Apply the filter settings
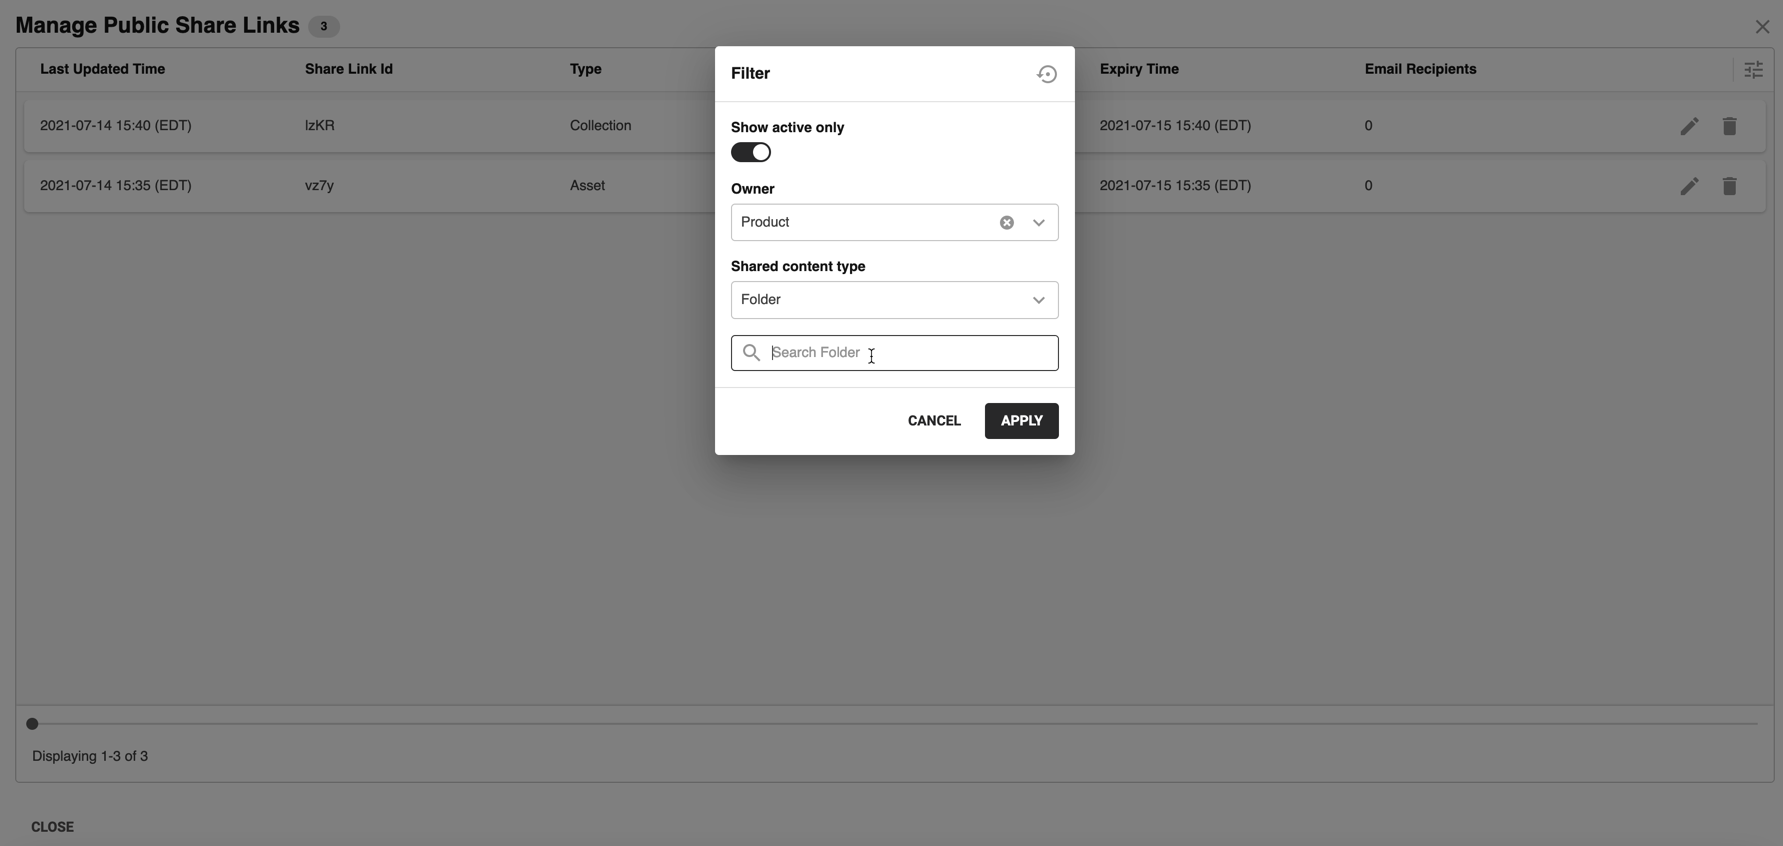This screenshot has width=1783, height=846. tap(1022, 421)
